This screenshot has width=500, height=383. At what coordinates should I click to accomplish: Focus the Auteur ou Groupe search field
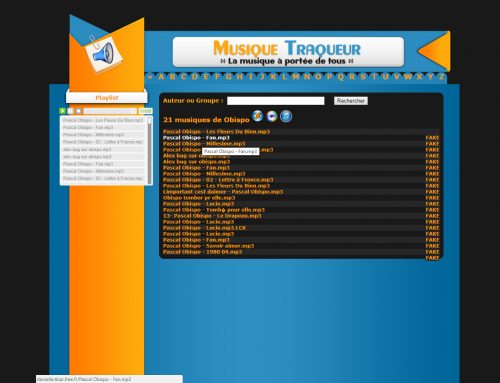[x=276, y=101]
